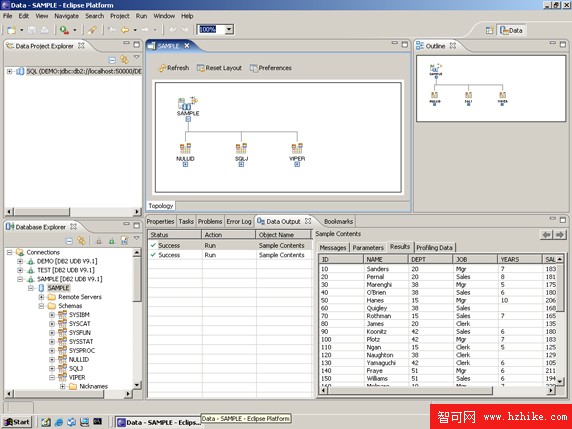Click next result arrow in Data Output
Viewport: 572px width, 429px height.
point(560,235)
